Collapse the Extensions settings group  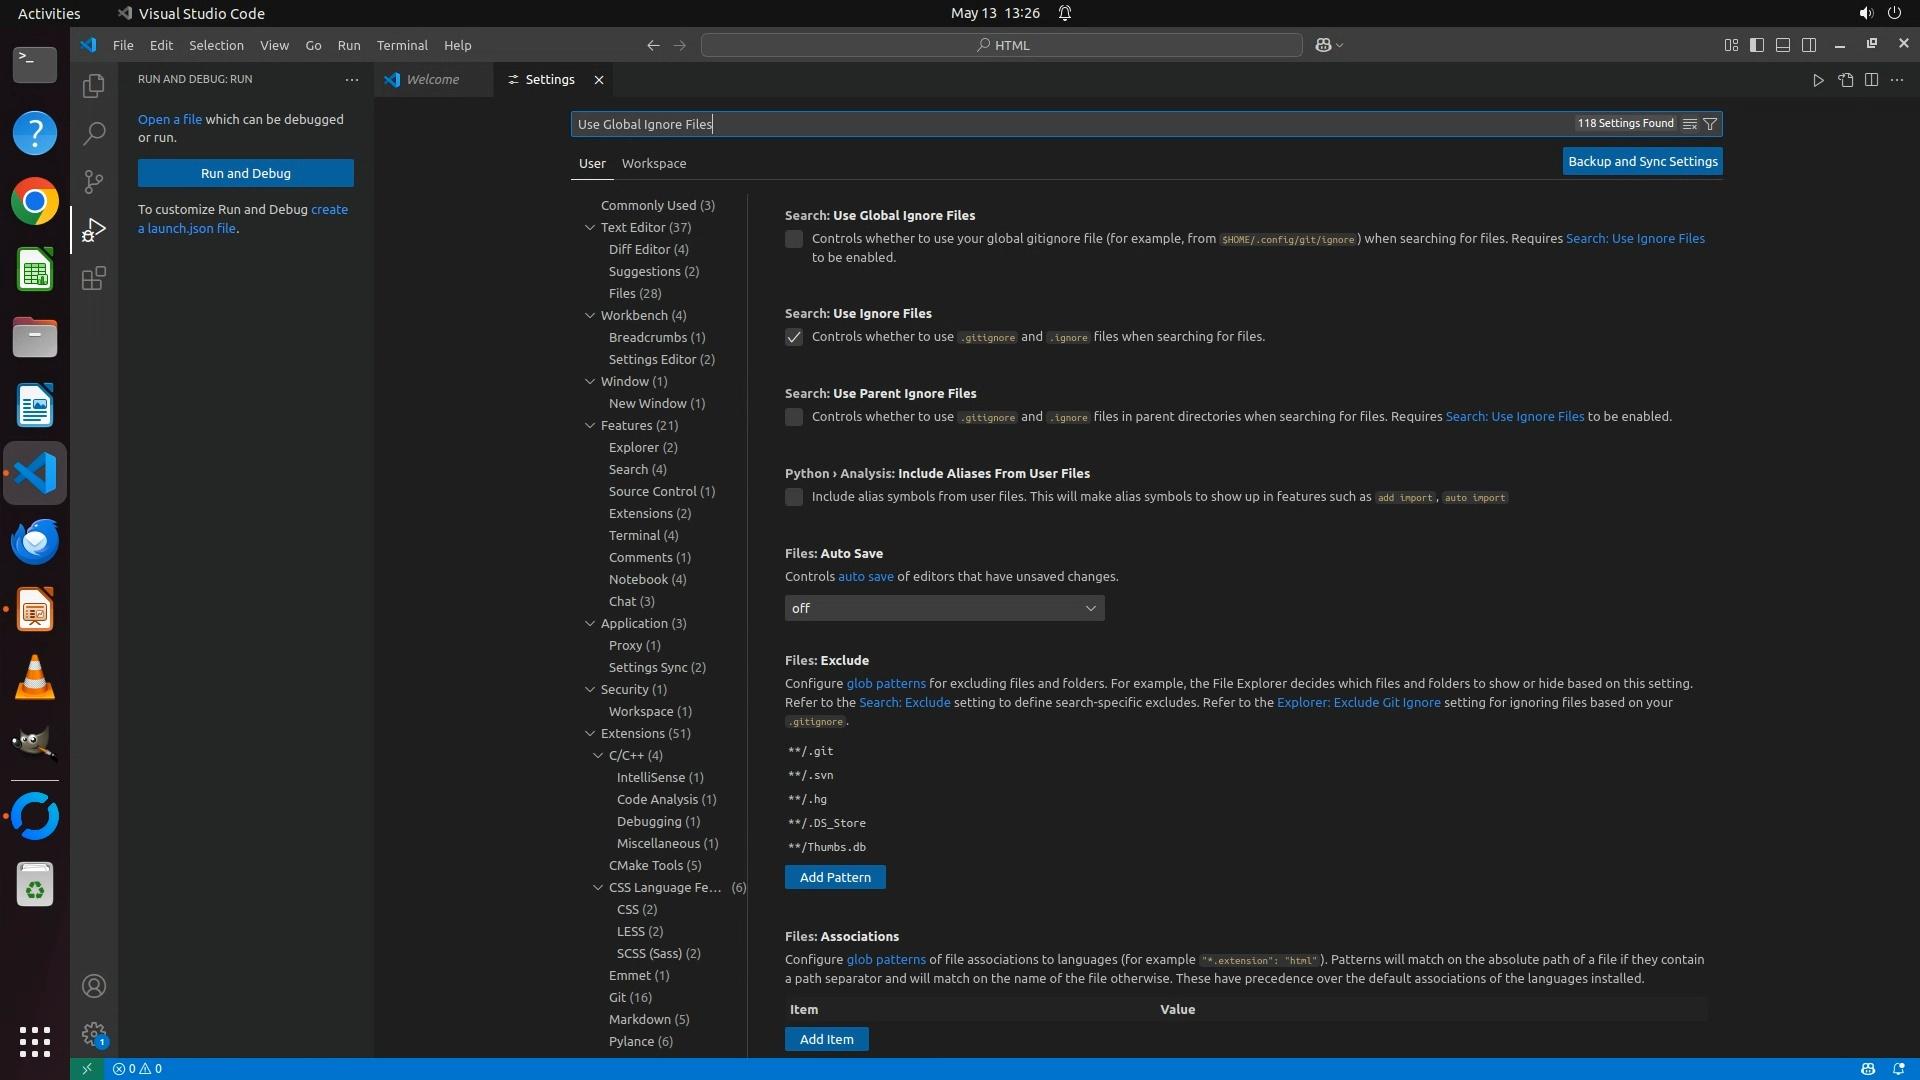(590, 733)
